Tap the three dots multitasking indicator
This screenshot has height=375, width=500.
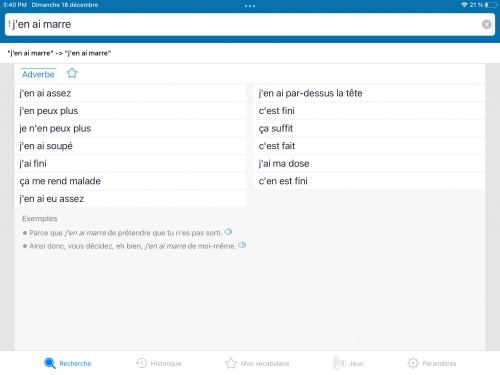(250, 6)
